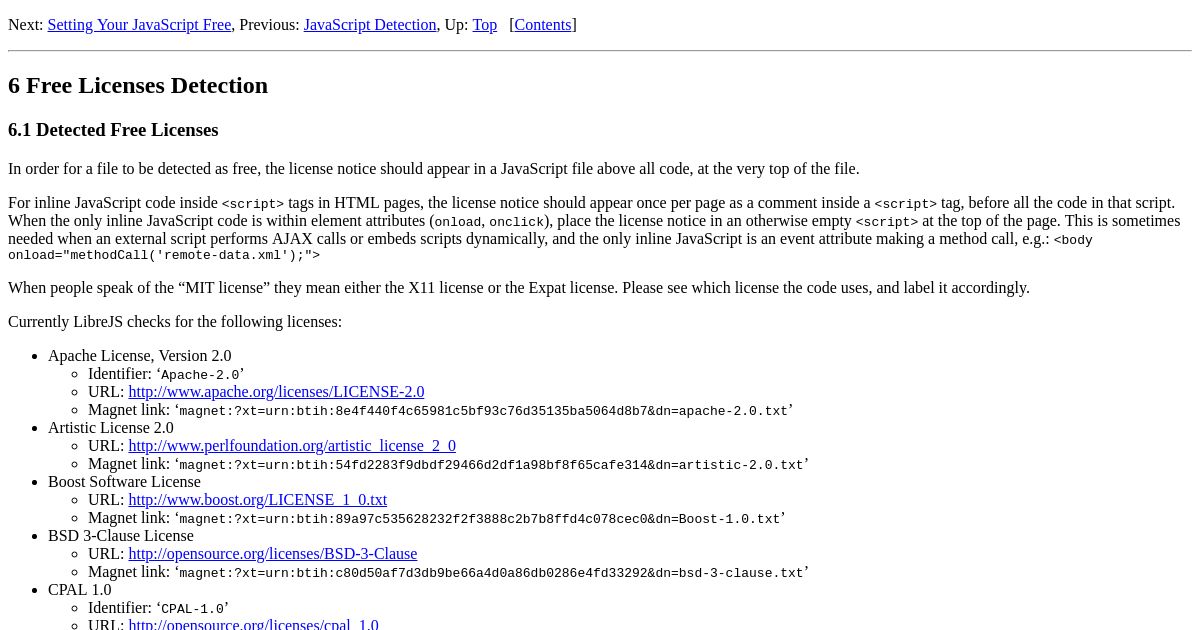Screen dimensions: 1200x630
Task: Click the artistic-2.0.txt magnet link text
Action: [x=491, y=465]
